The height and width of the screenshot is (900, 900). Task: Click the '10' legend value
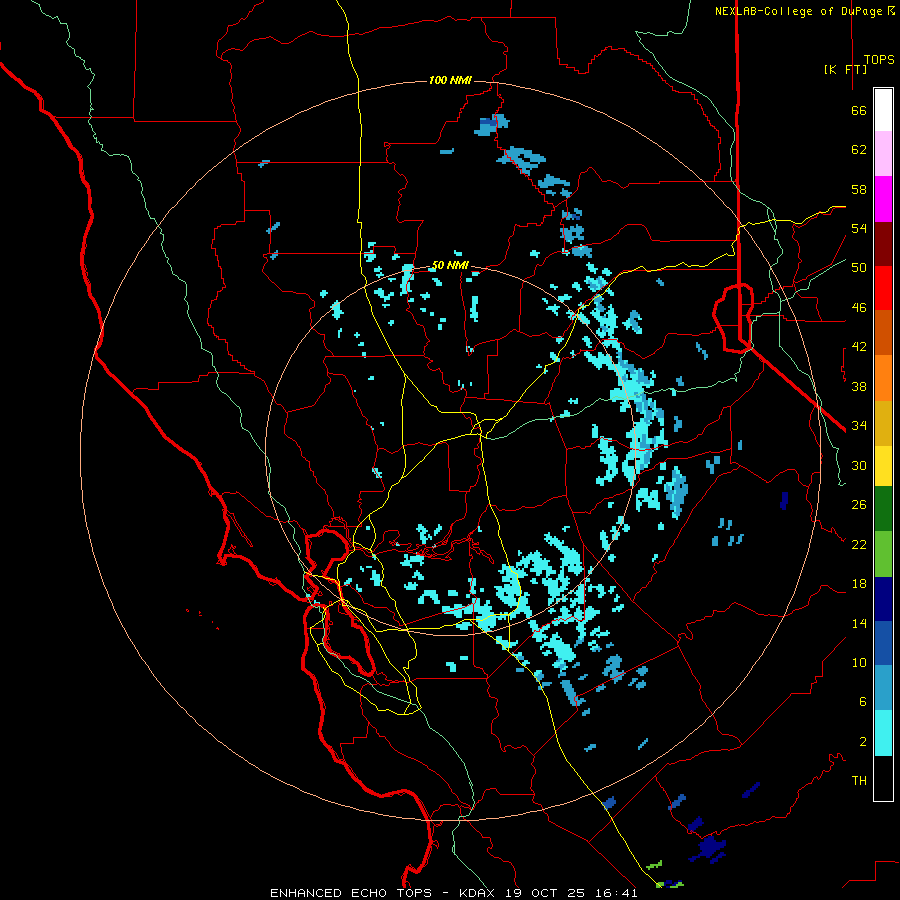pos(859,662)
